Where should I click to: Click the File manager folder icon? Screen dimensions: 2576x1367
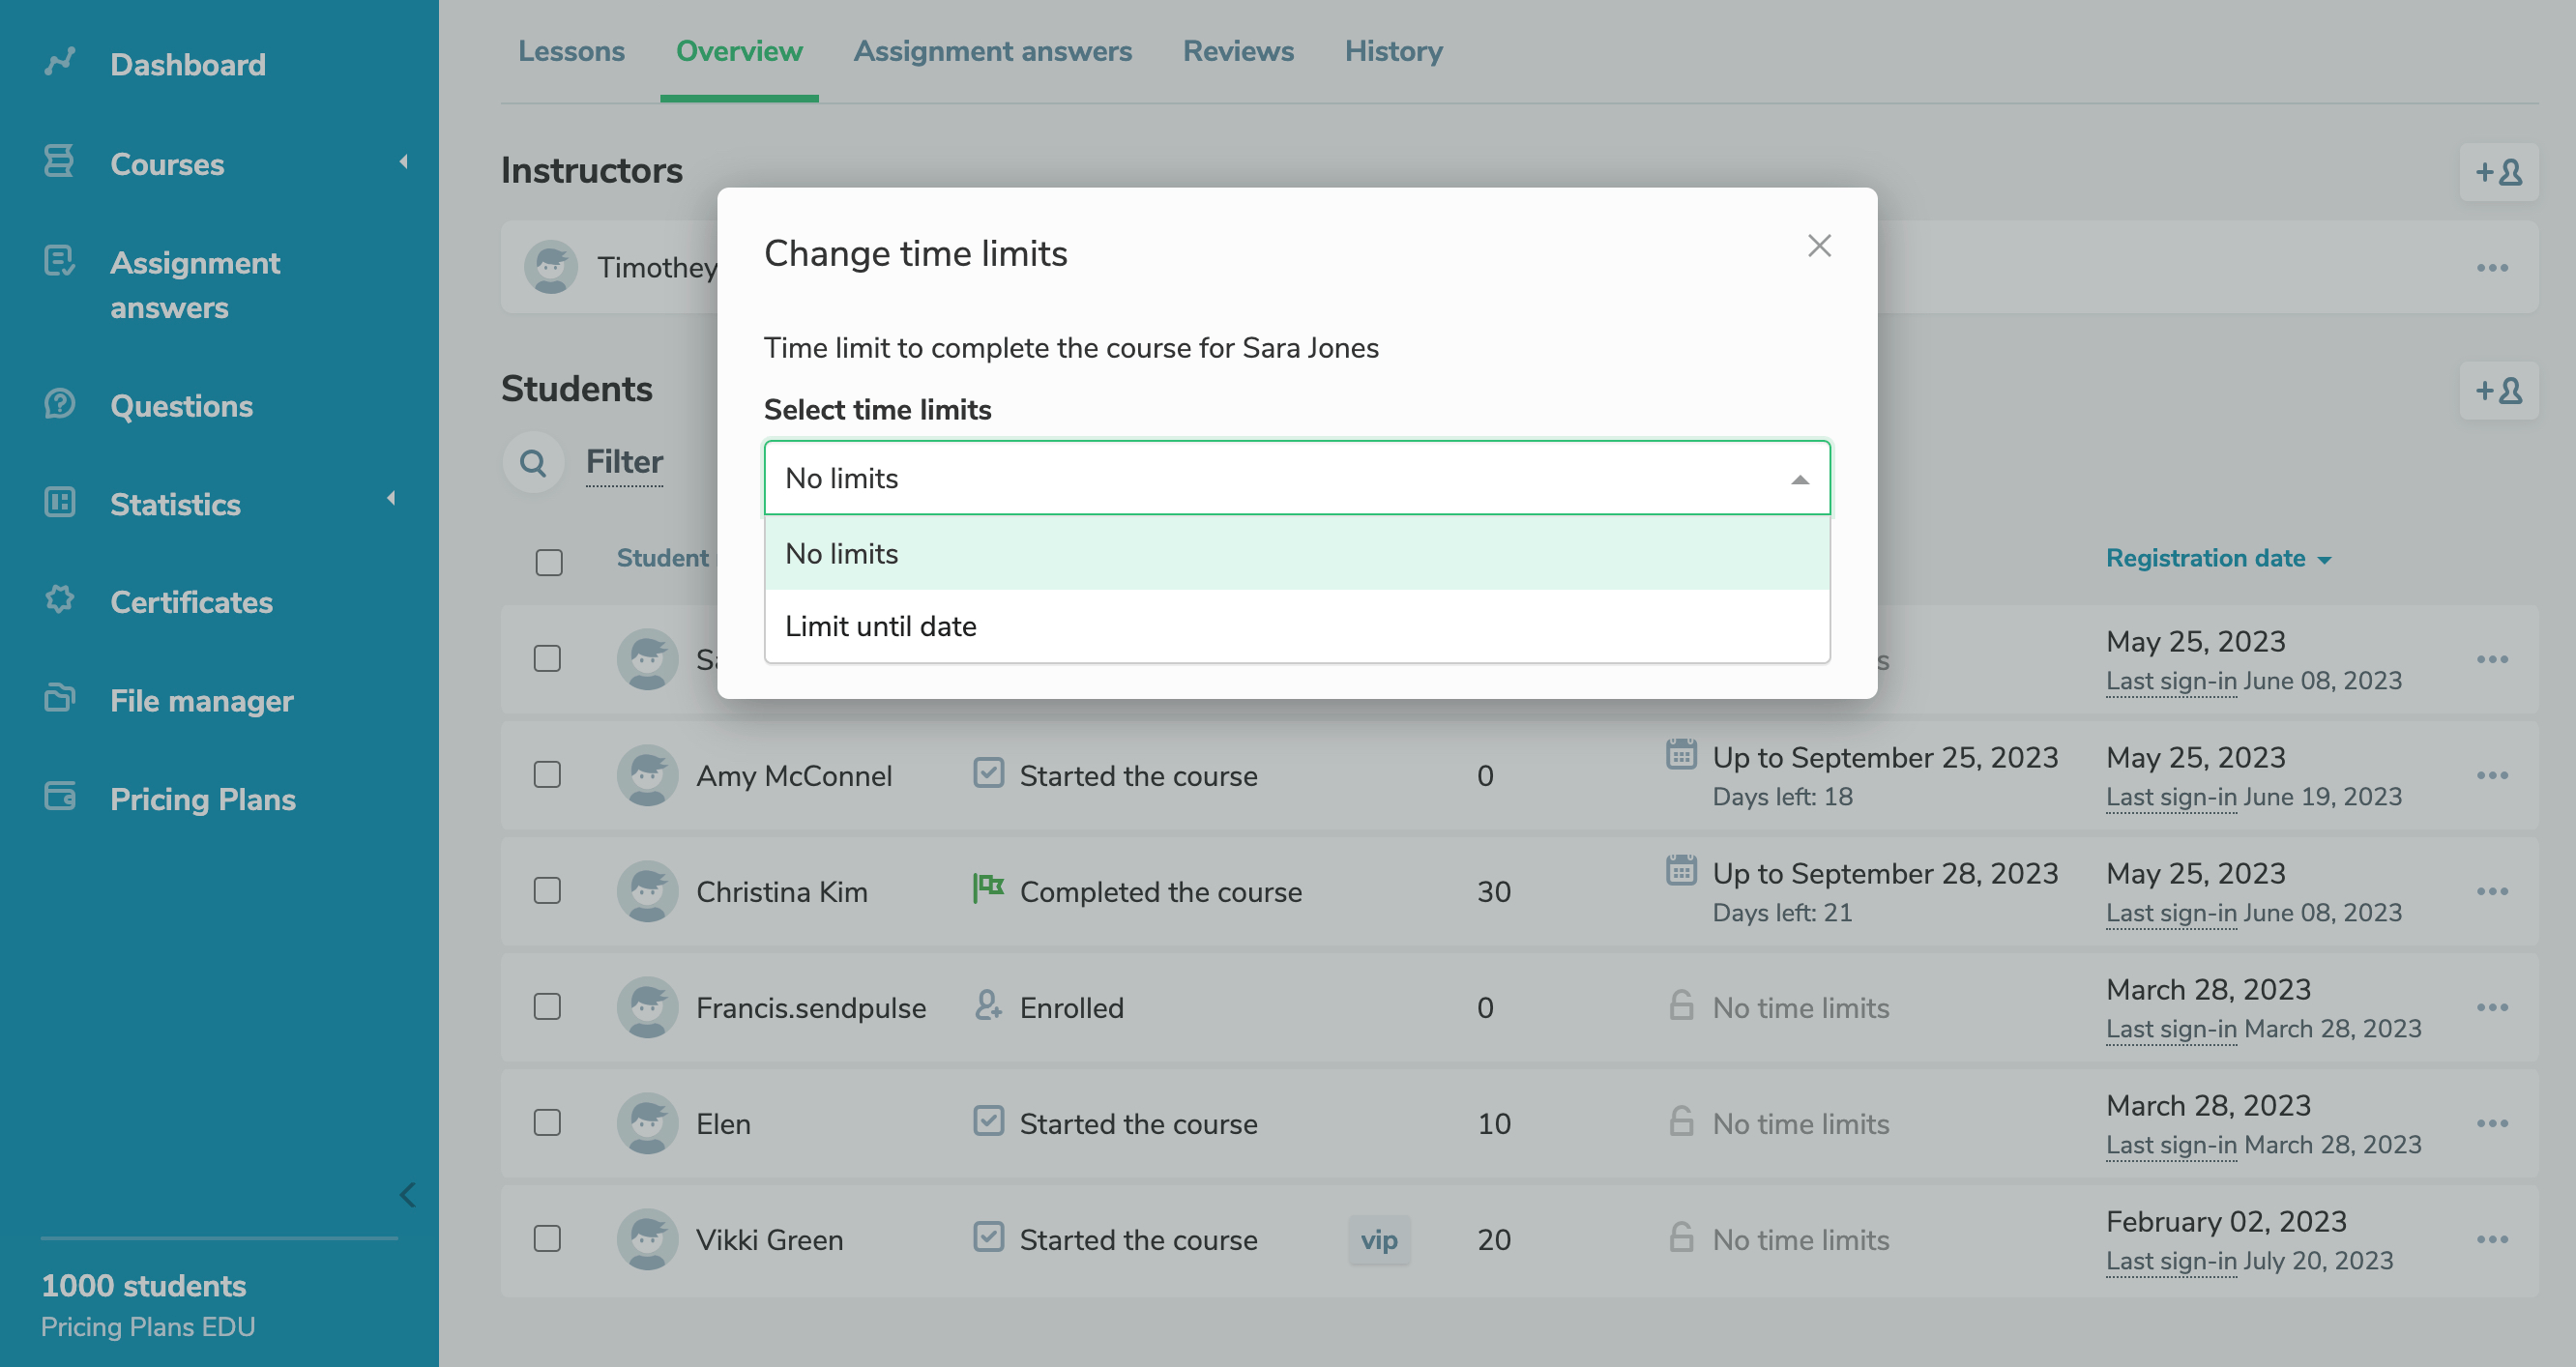[60, 698]
